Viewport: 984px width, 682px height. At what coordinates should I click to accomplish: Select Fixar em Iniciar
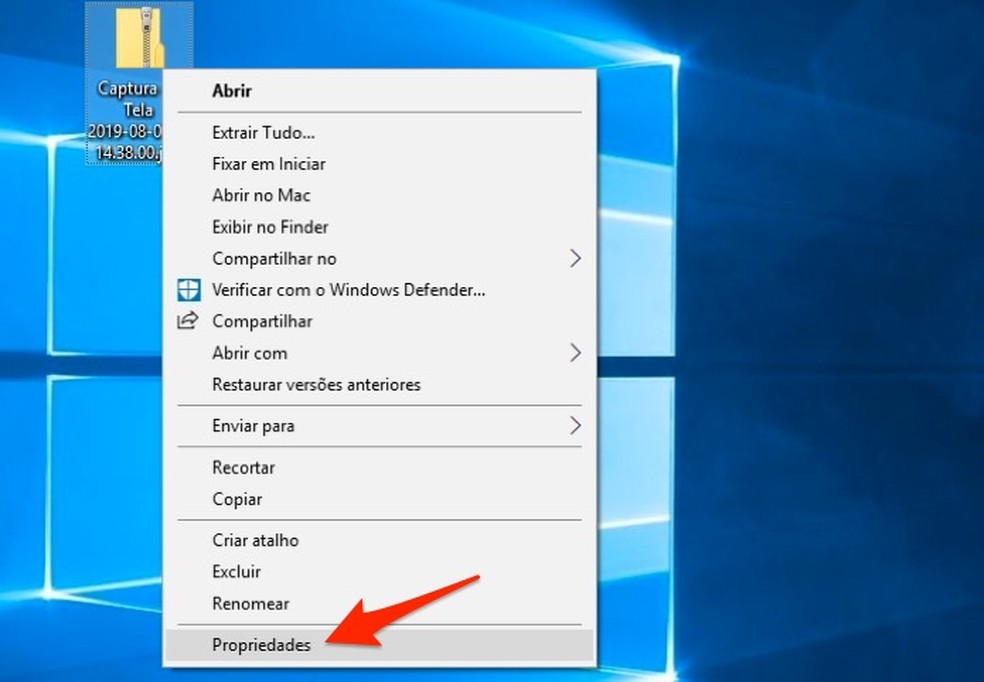pos(269,164)
